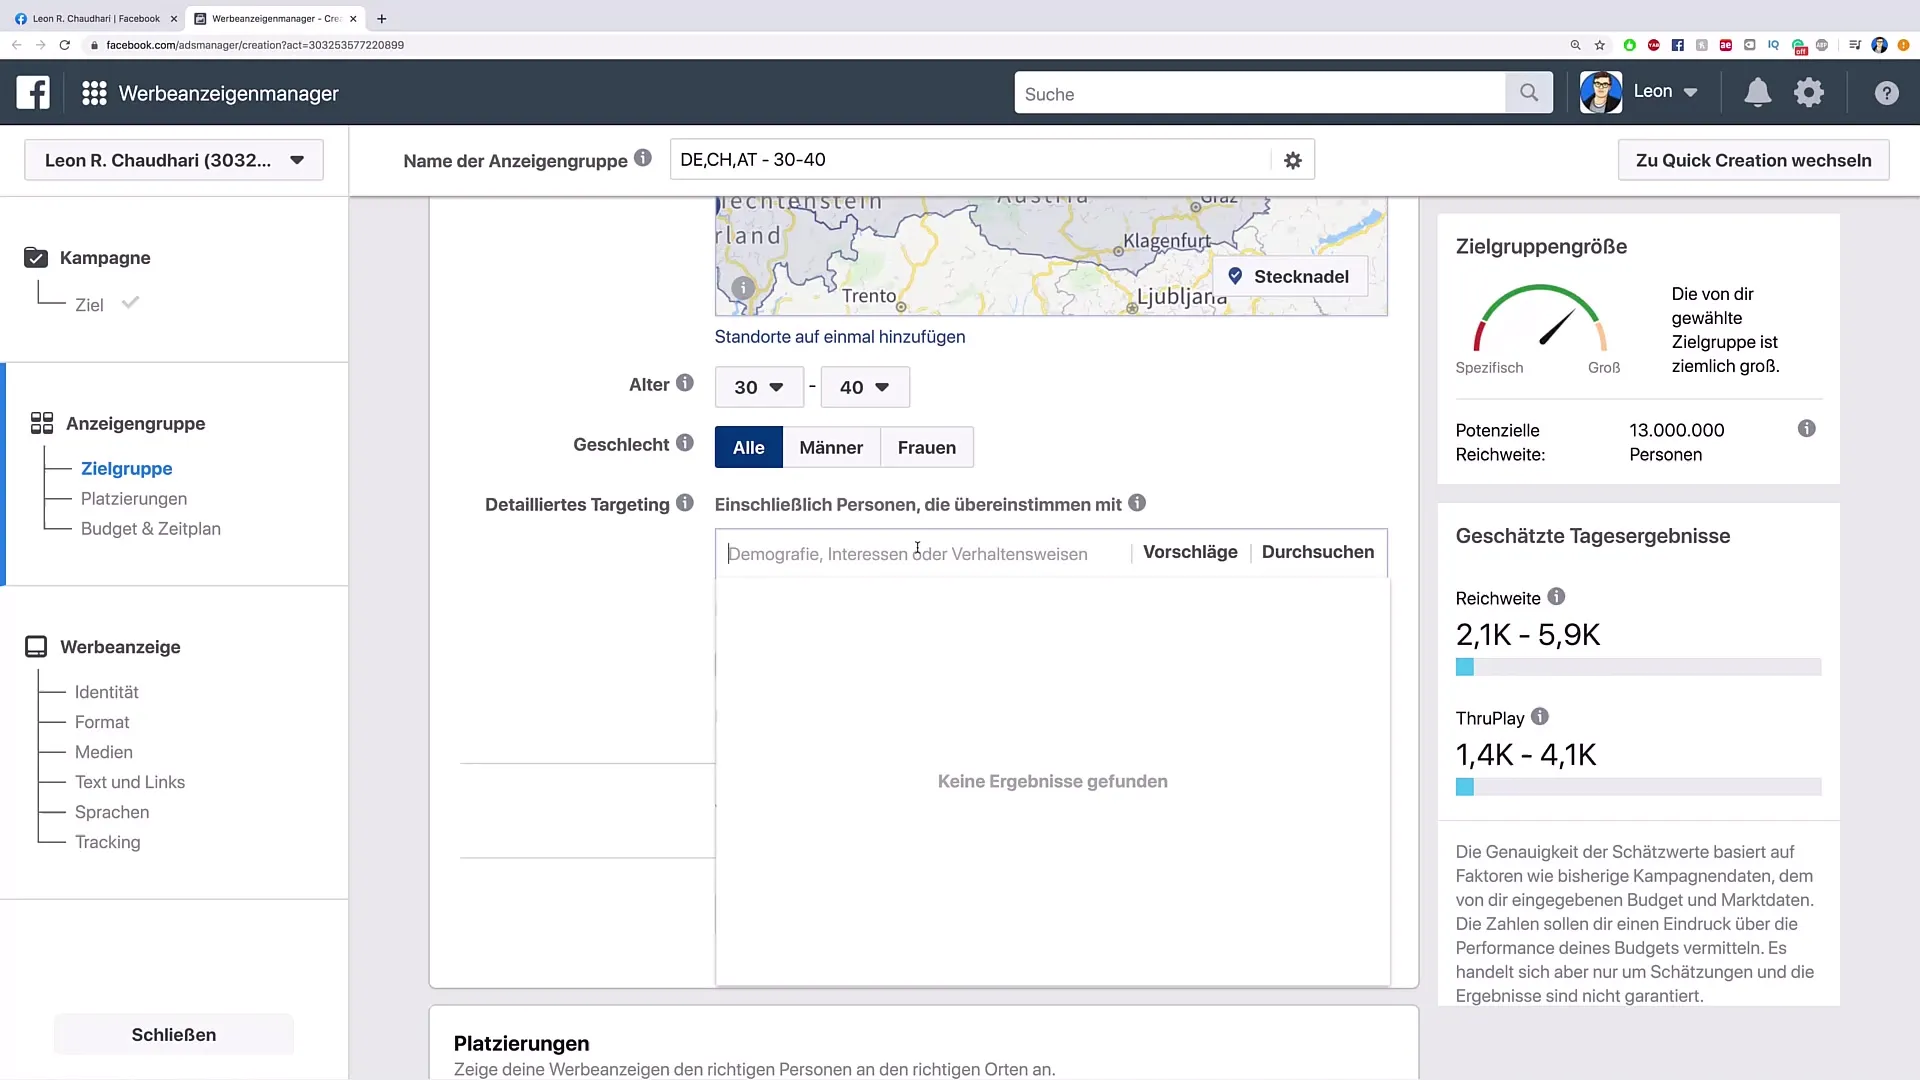Screen dimensions: 1920x1080
Task: Click info icon beside Reichweite estimate
Action: [x=1556, y=597]
